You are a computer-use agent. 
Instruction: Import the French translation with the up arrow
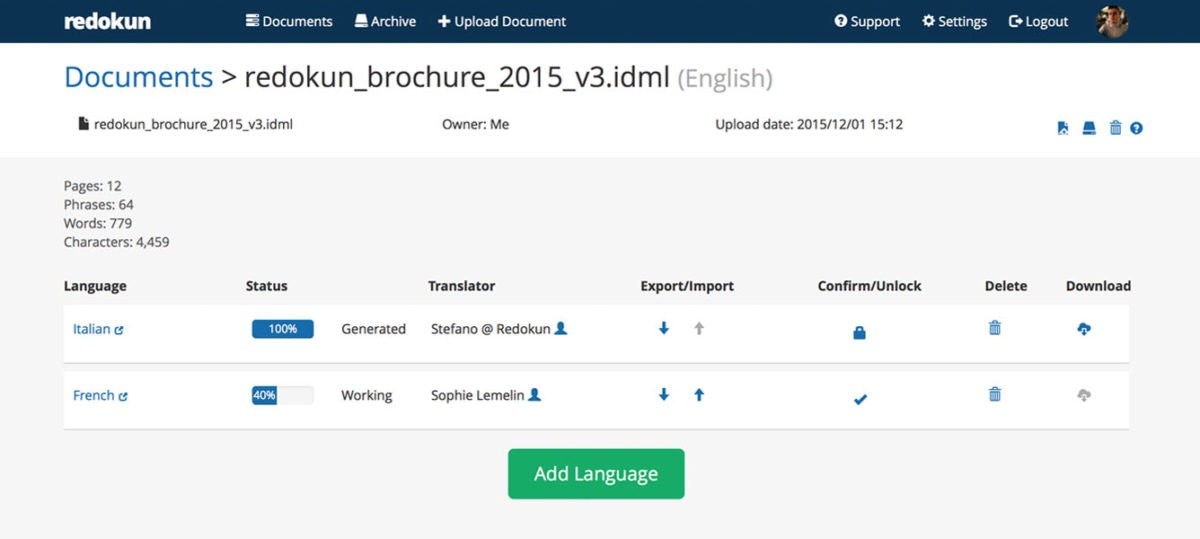pyautogui.click(x=699, y=395)
